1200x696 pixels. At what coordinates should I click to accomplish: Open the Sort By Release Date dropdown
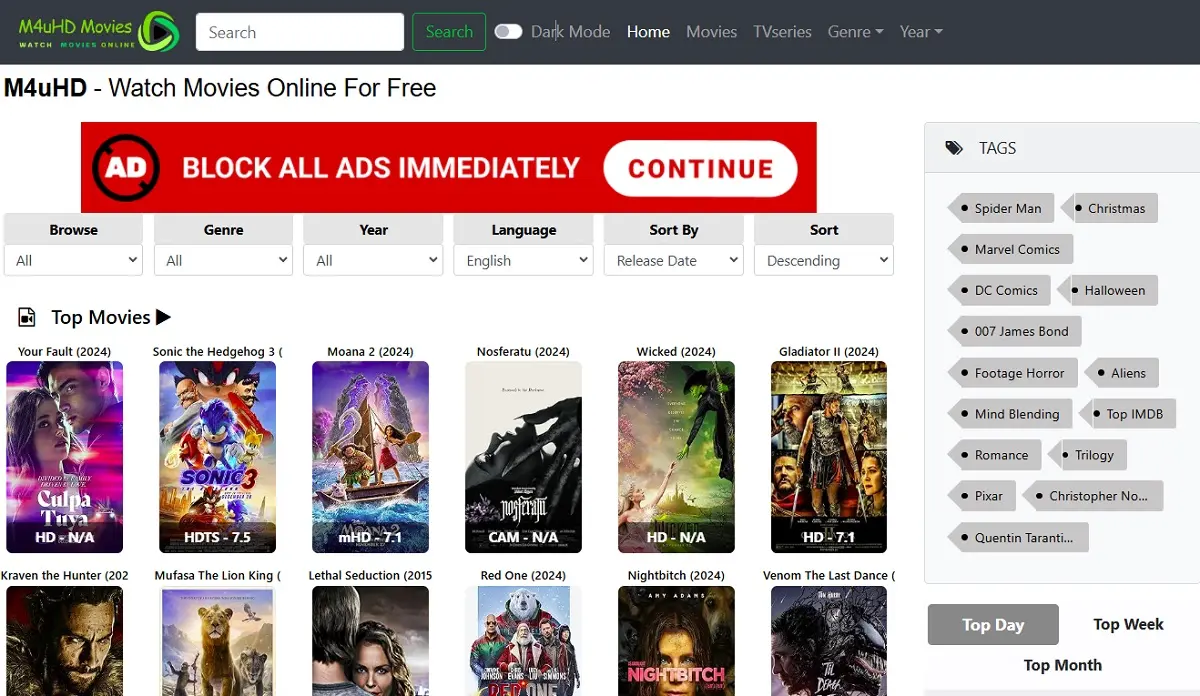point(674,260)
